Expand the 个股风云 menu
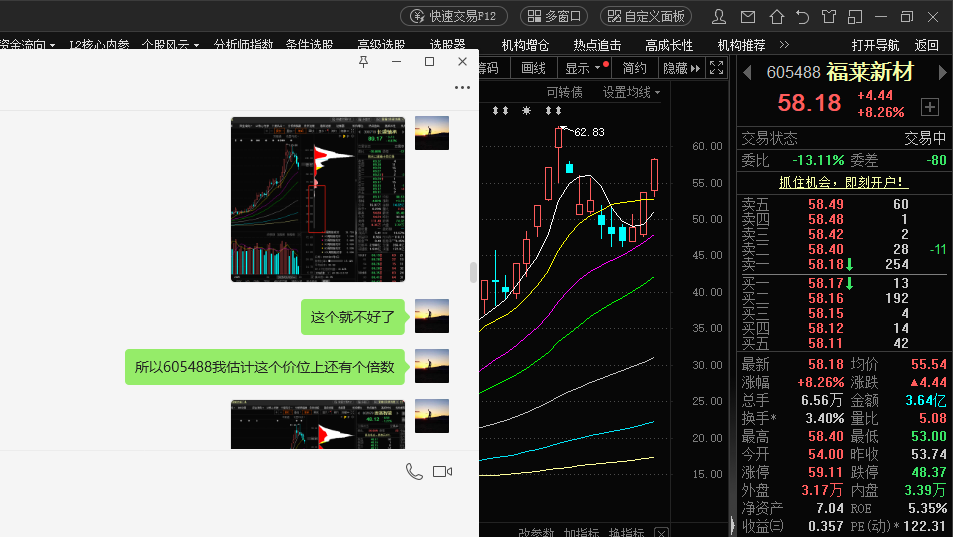 pyautogui.click(x=170, y=45)
